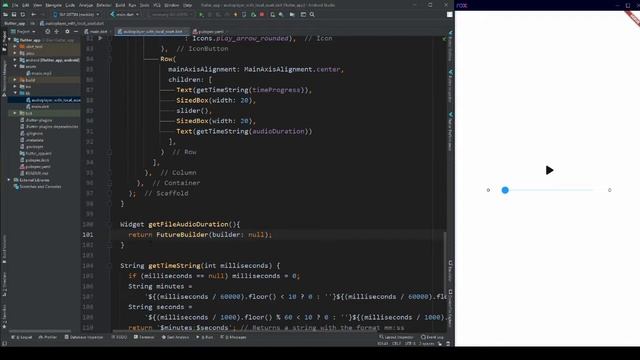
Task: Click the red Stop button in toolbar
Action: [262, 14]
